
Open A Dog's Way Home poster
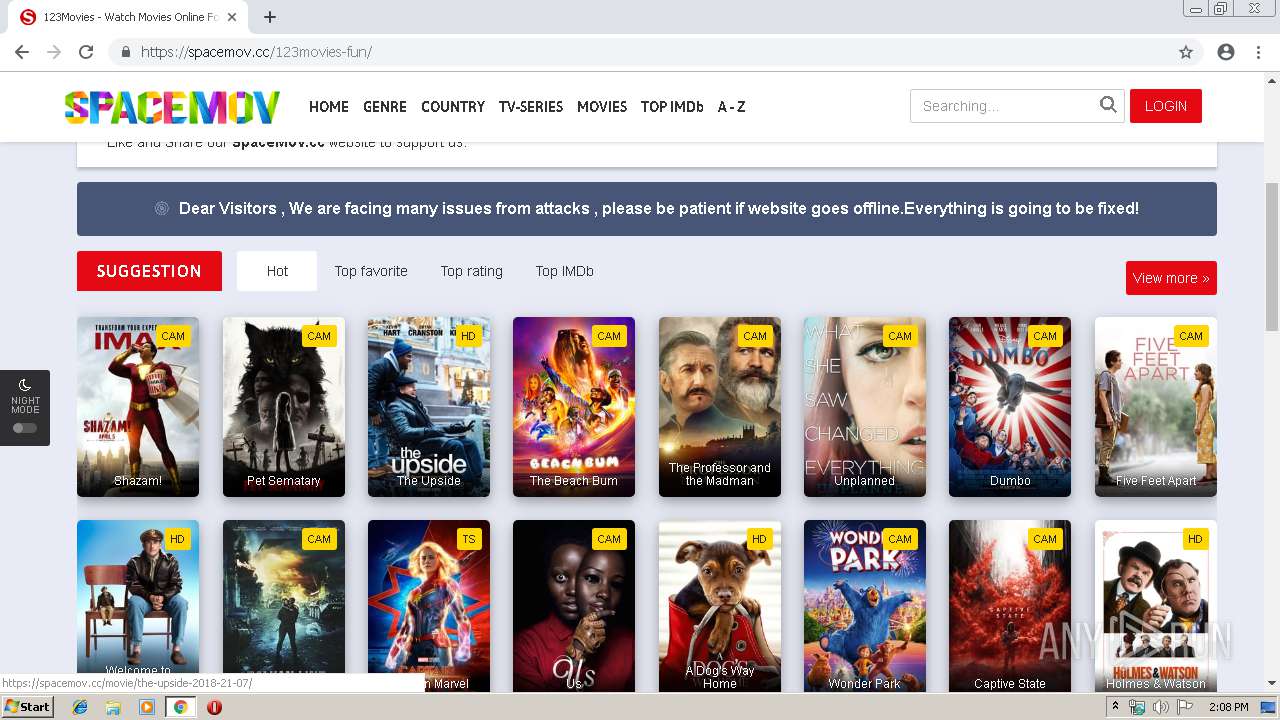click(720, 605)
